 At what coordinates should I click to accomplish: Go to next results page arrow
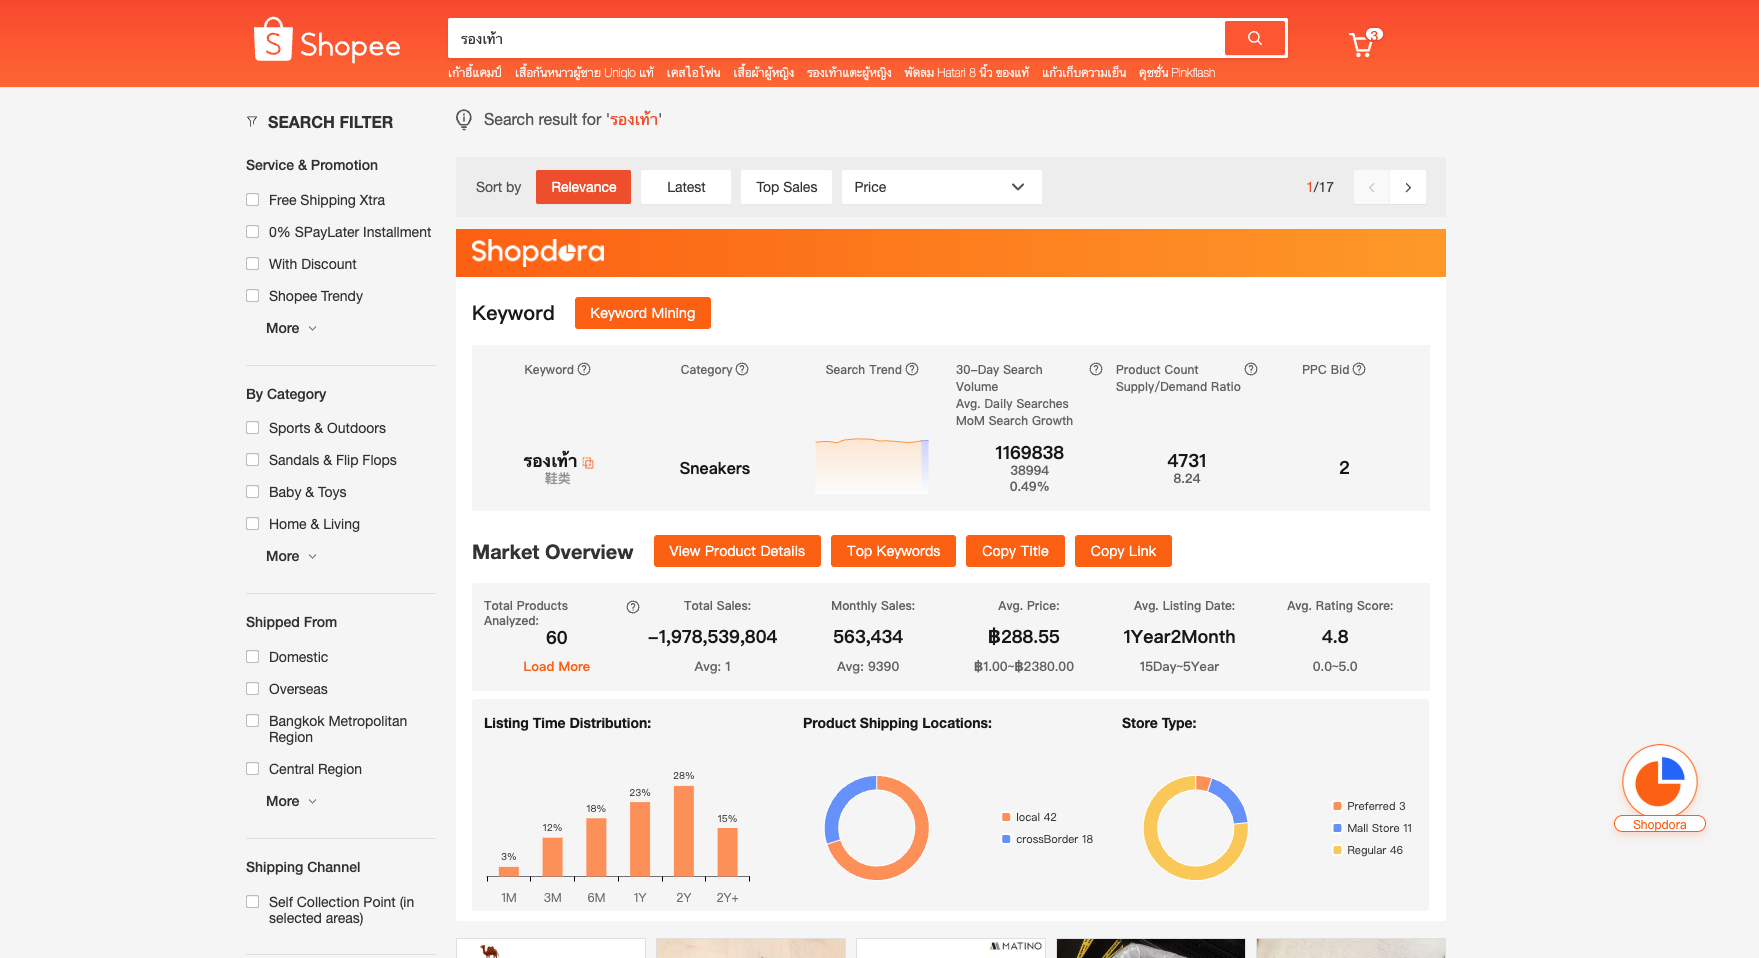(x=1408, y=187)
